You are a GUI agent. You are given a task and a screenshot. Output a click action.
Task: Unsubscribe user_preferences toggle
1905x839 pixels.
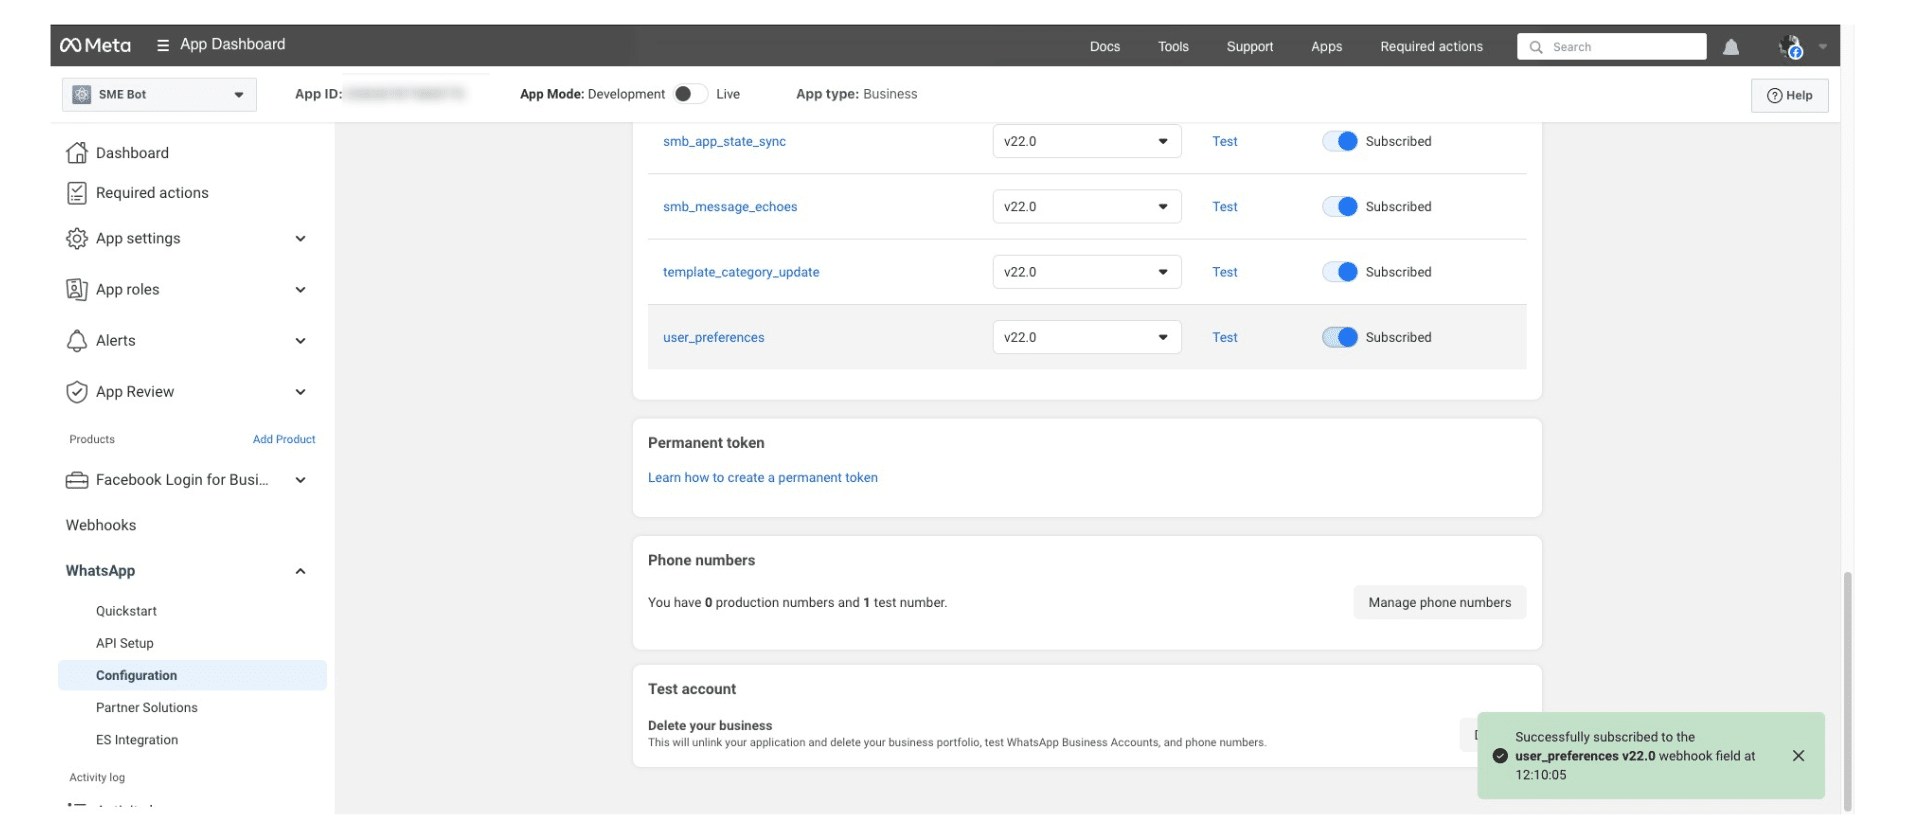tap(1340, 337)
